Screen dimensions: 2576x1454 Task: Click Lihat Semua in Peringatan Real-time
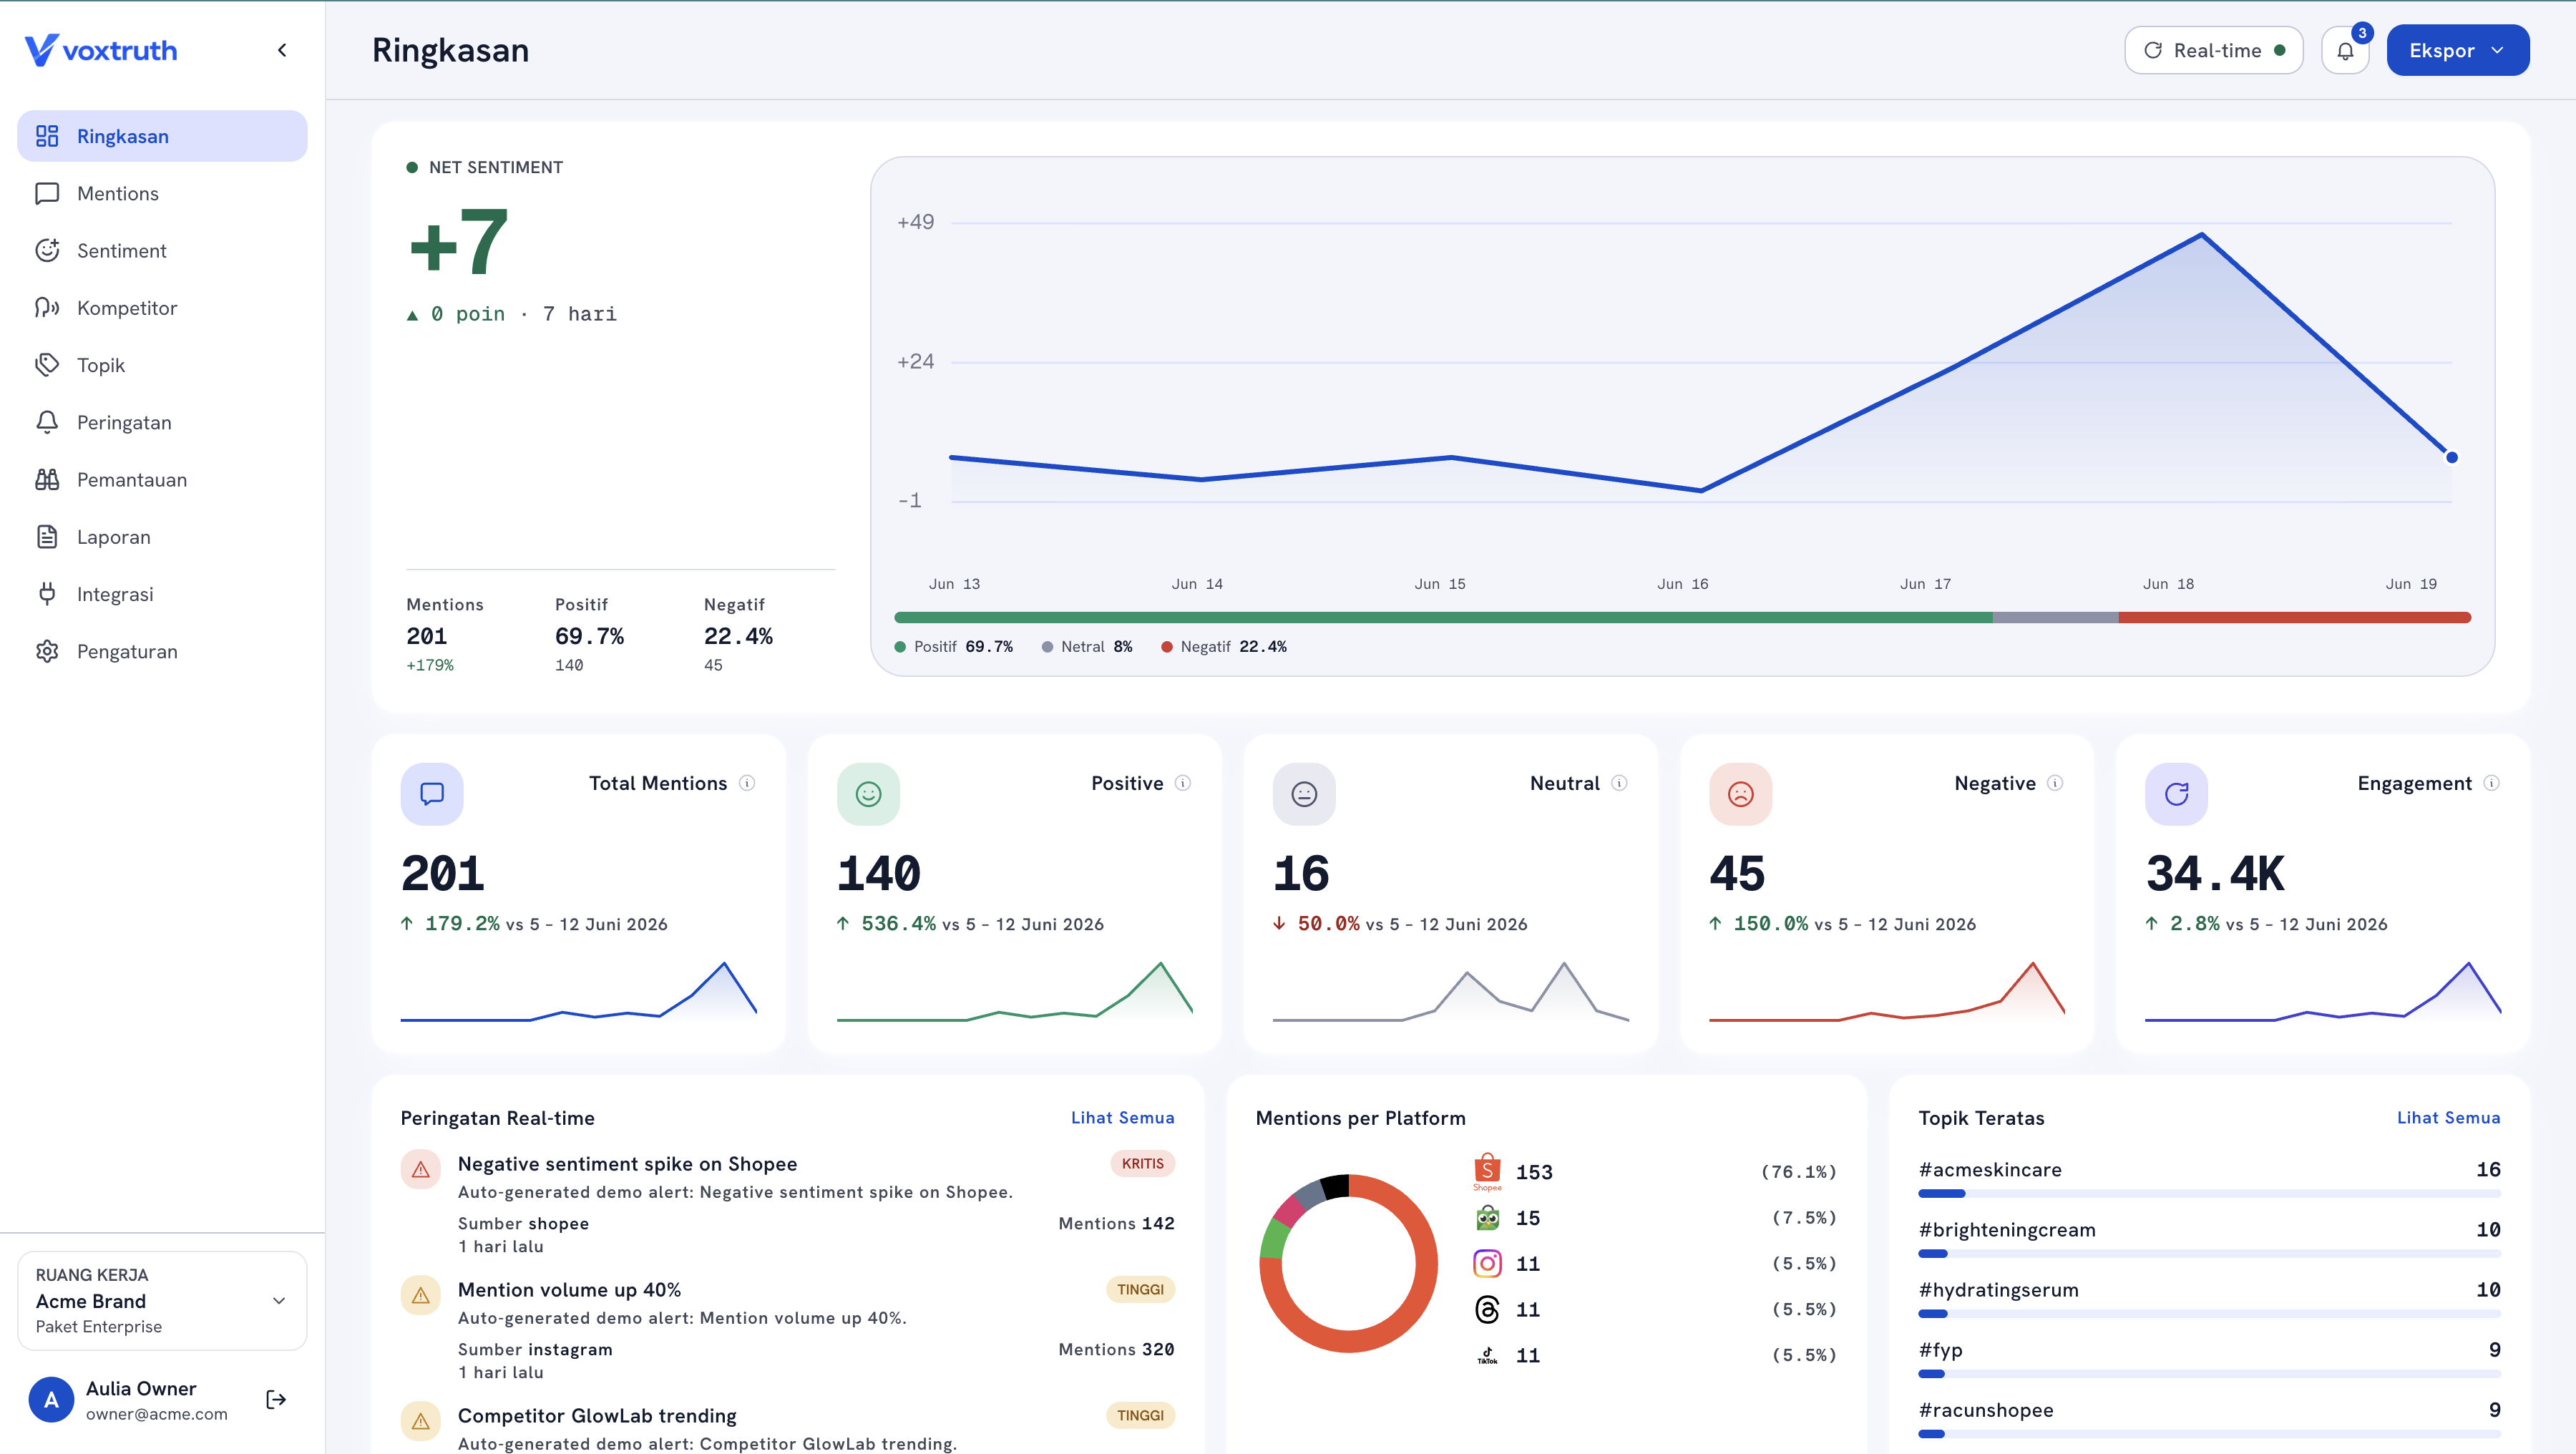click(1122, 1117)
